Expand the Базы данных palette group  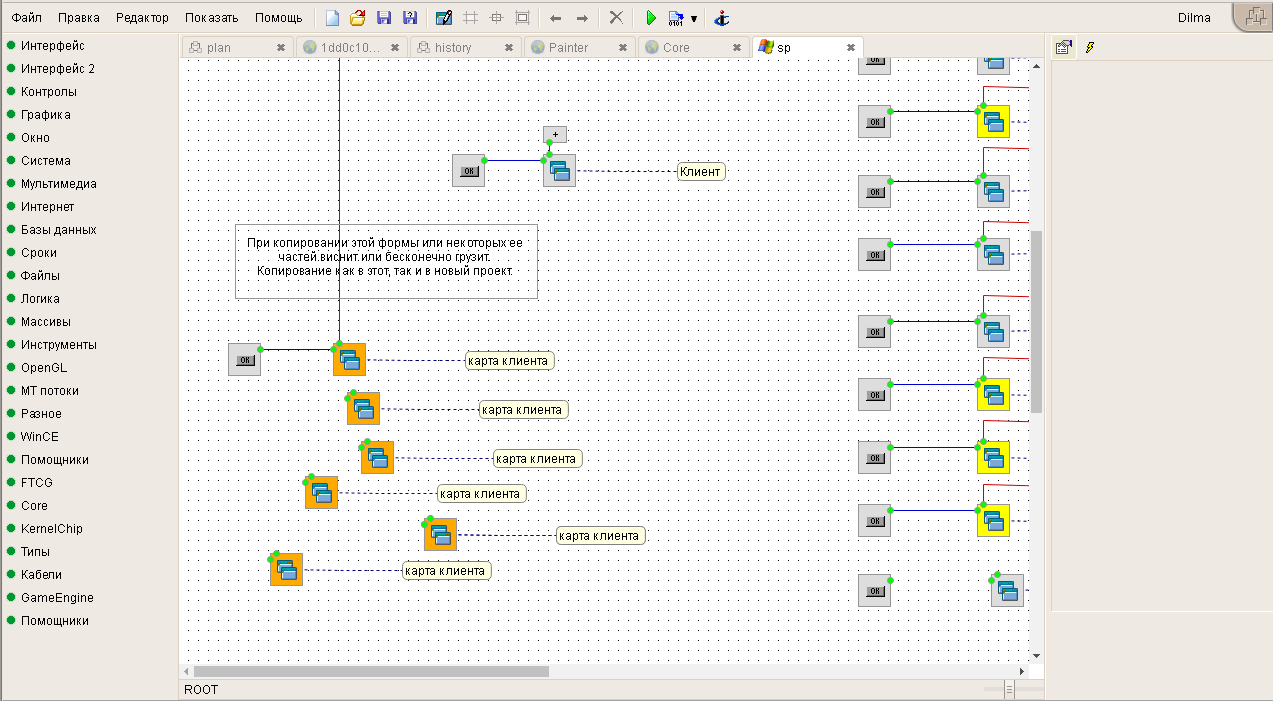[58, 230]
